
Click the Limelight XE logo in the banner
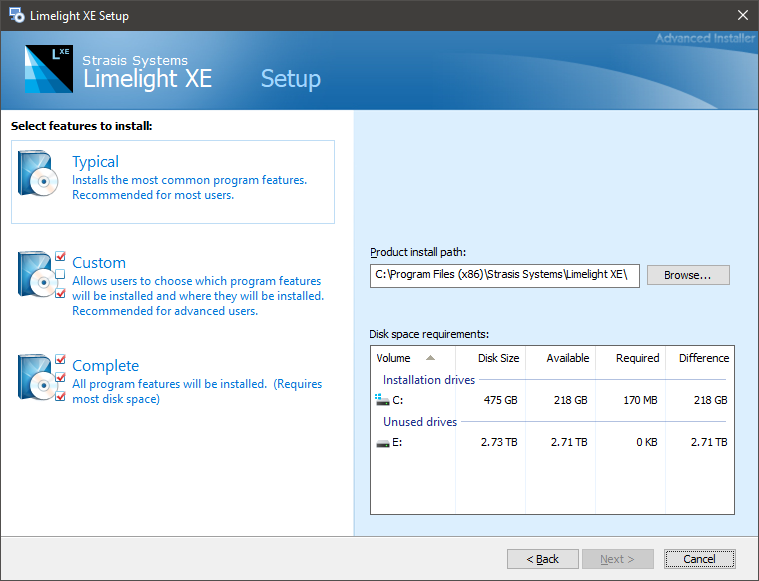pyautogui.click(x=49, y=69)
